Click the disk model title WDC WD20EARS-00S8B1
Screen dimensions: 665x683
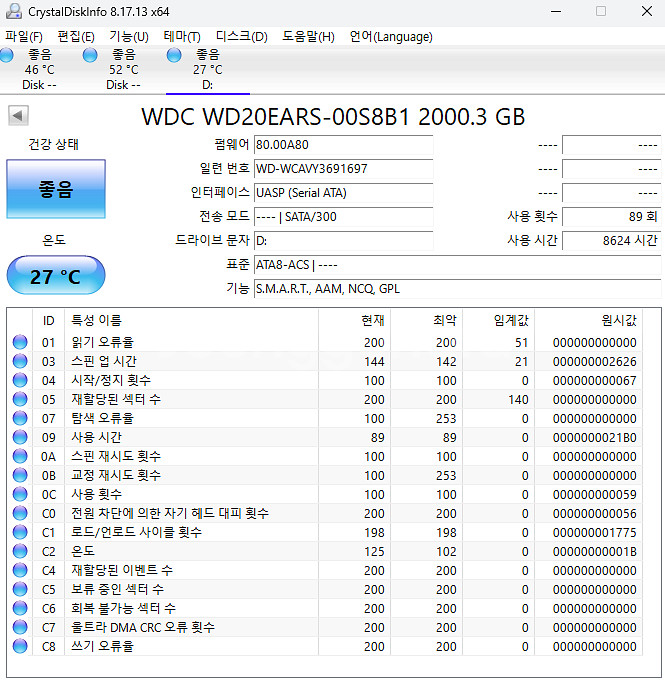point(333,117)
